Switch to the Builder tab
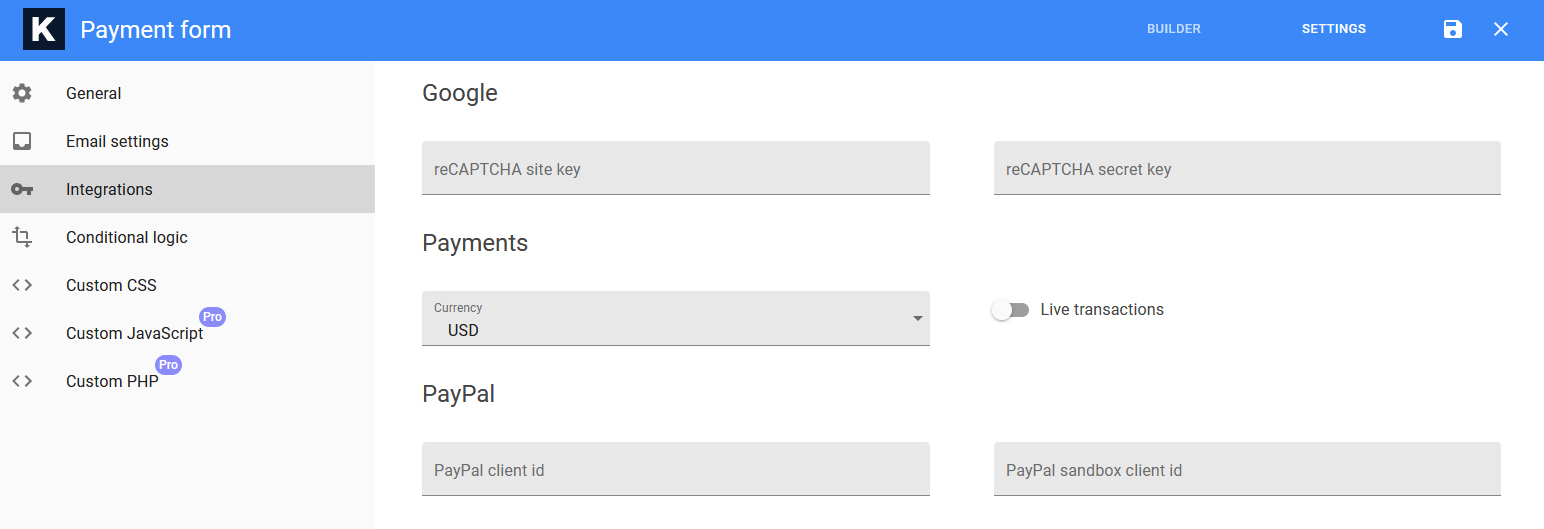This screenshot has width=1544, height=529. 1174,29
